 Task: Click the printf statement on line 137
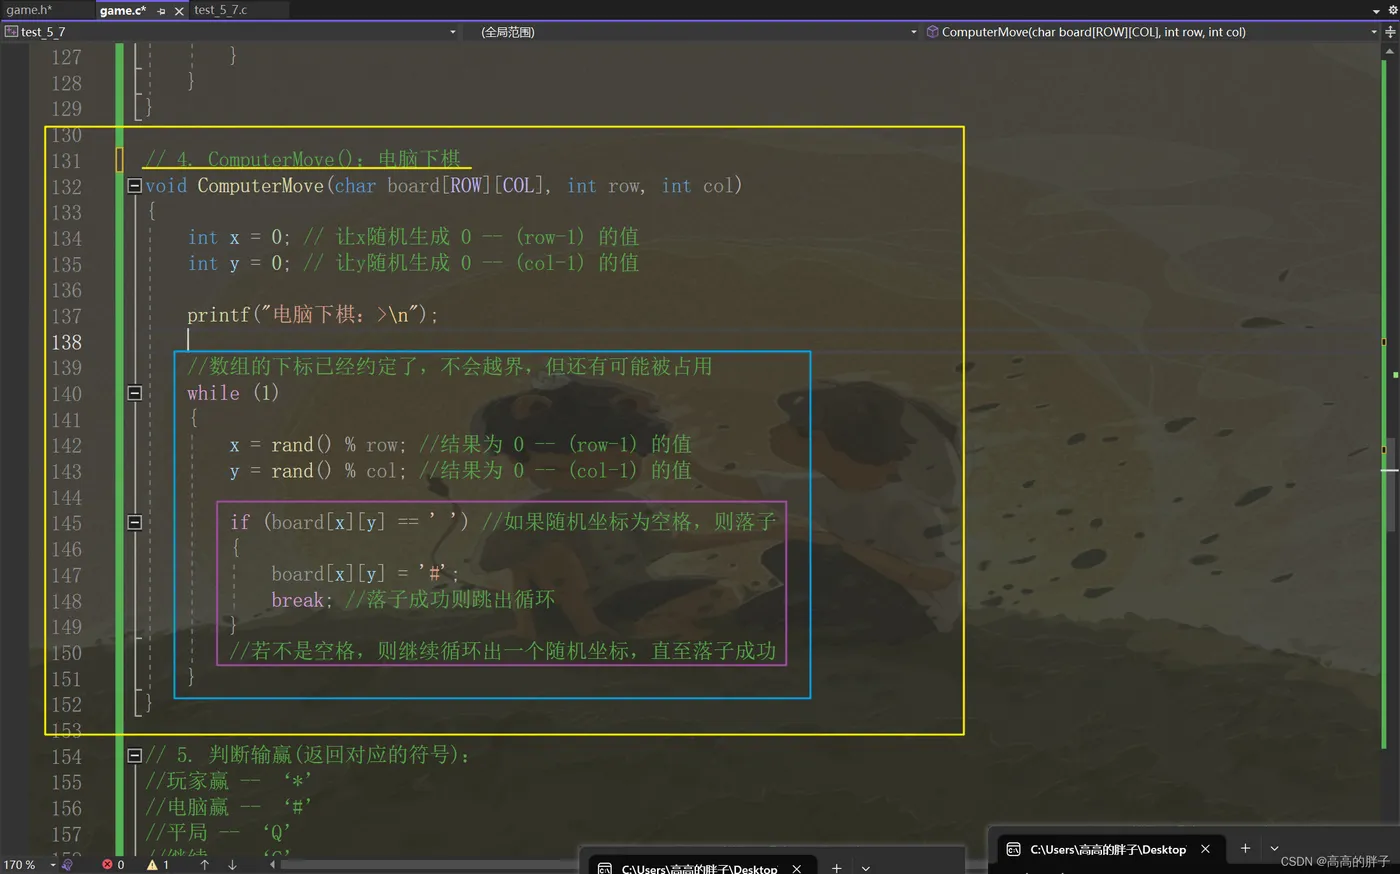coord(312,315)
